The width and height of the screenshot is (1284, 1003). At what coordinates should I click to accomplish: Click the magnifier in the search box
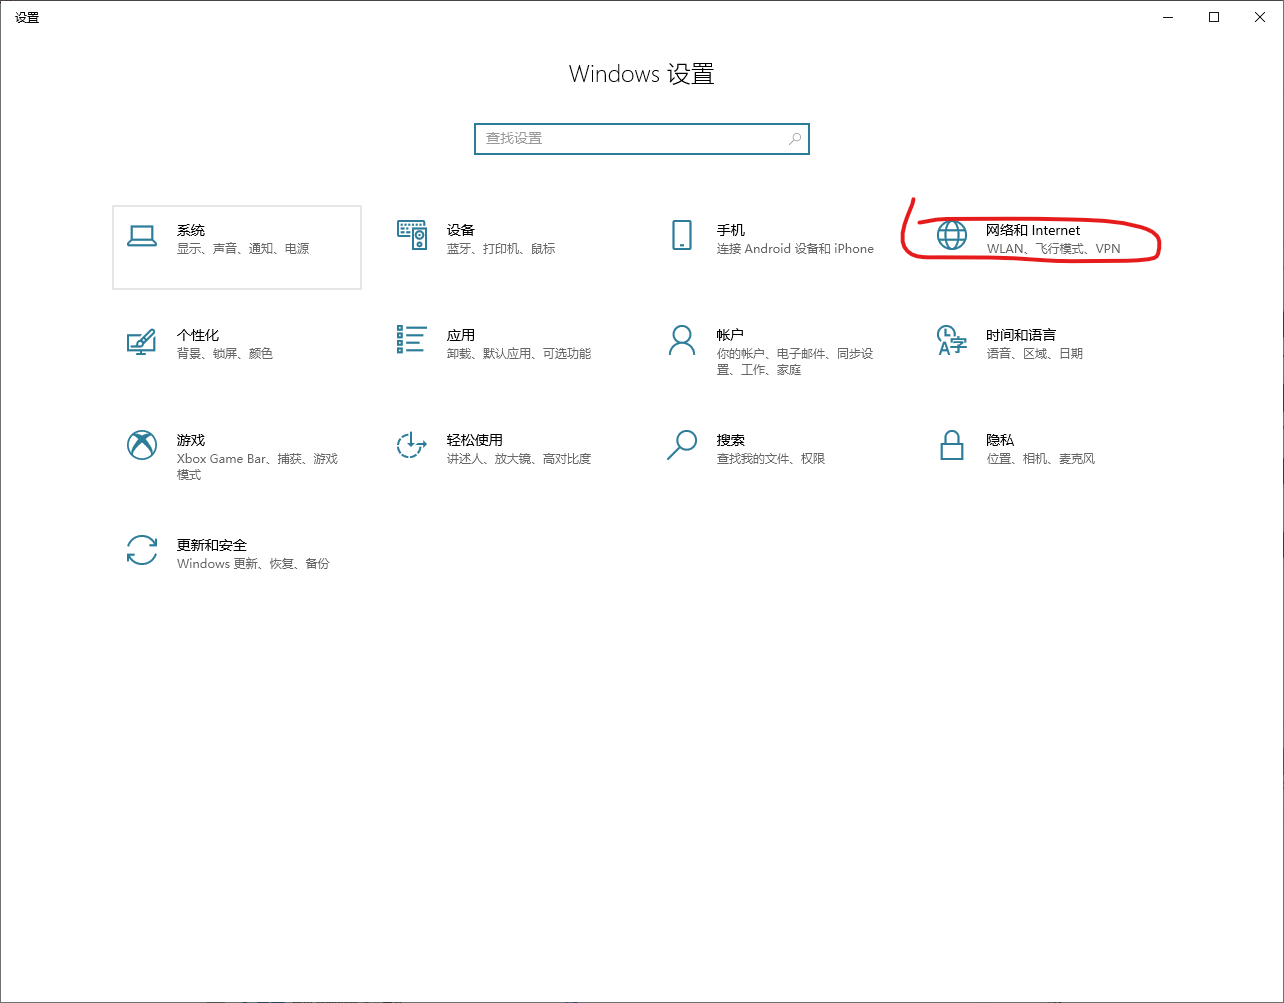795,139
